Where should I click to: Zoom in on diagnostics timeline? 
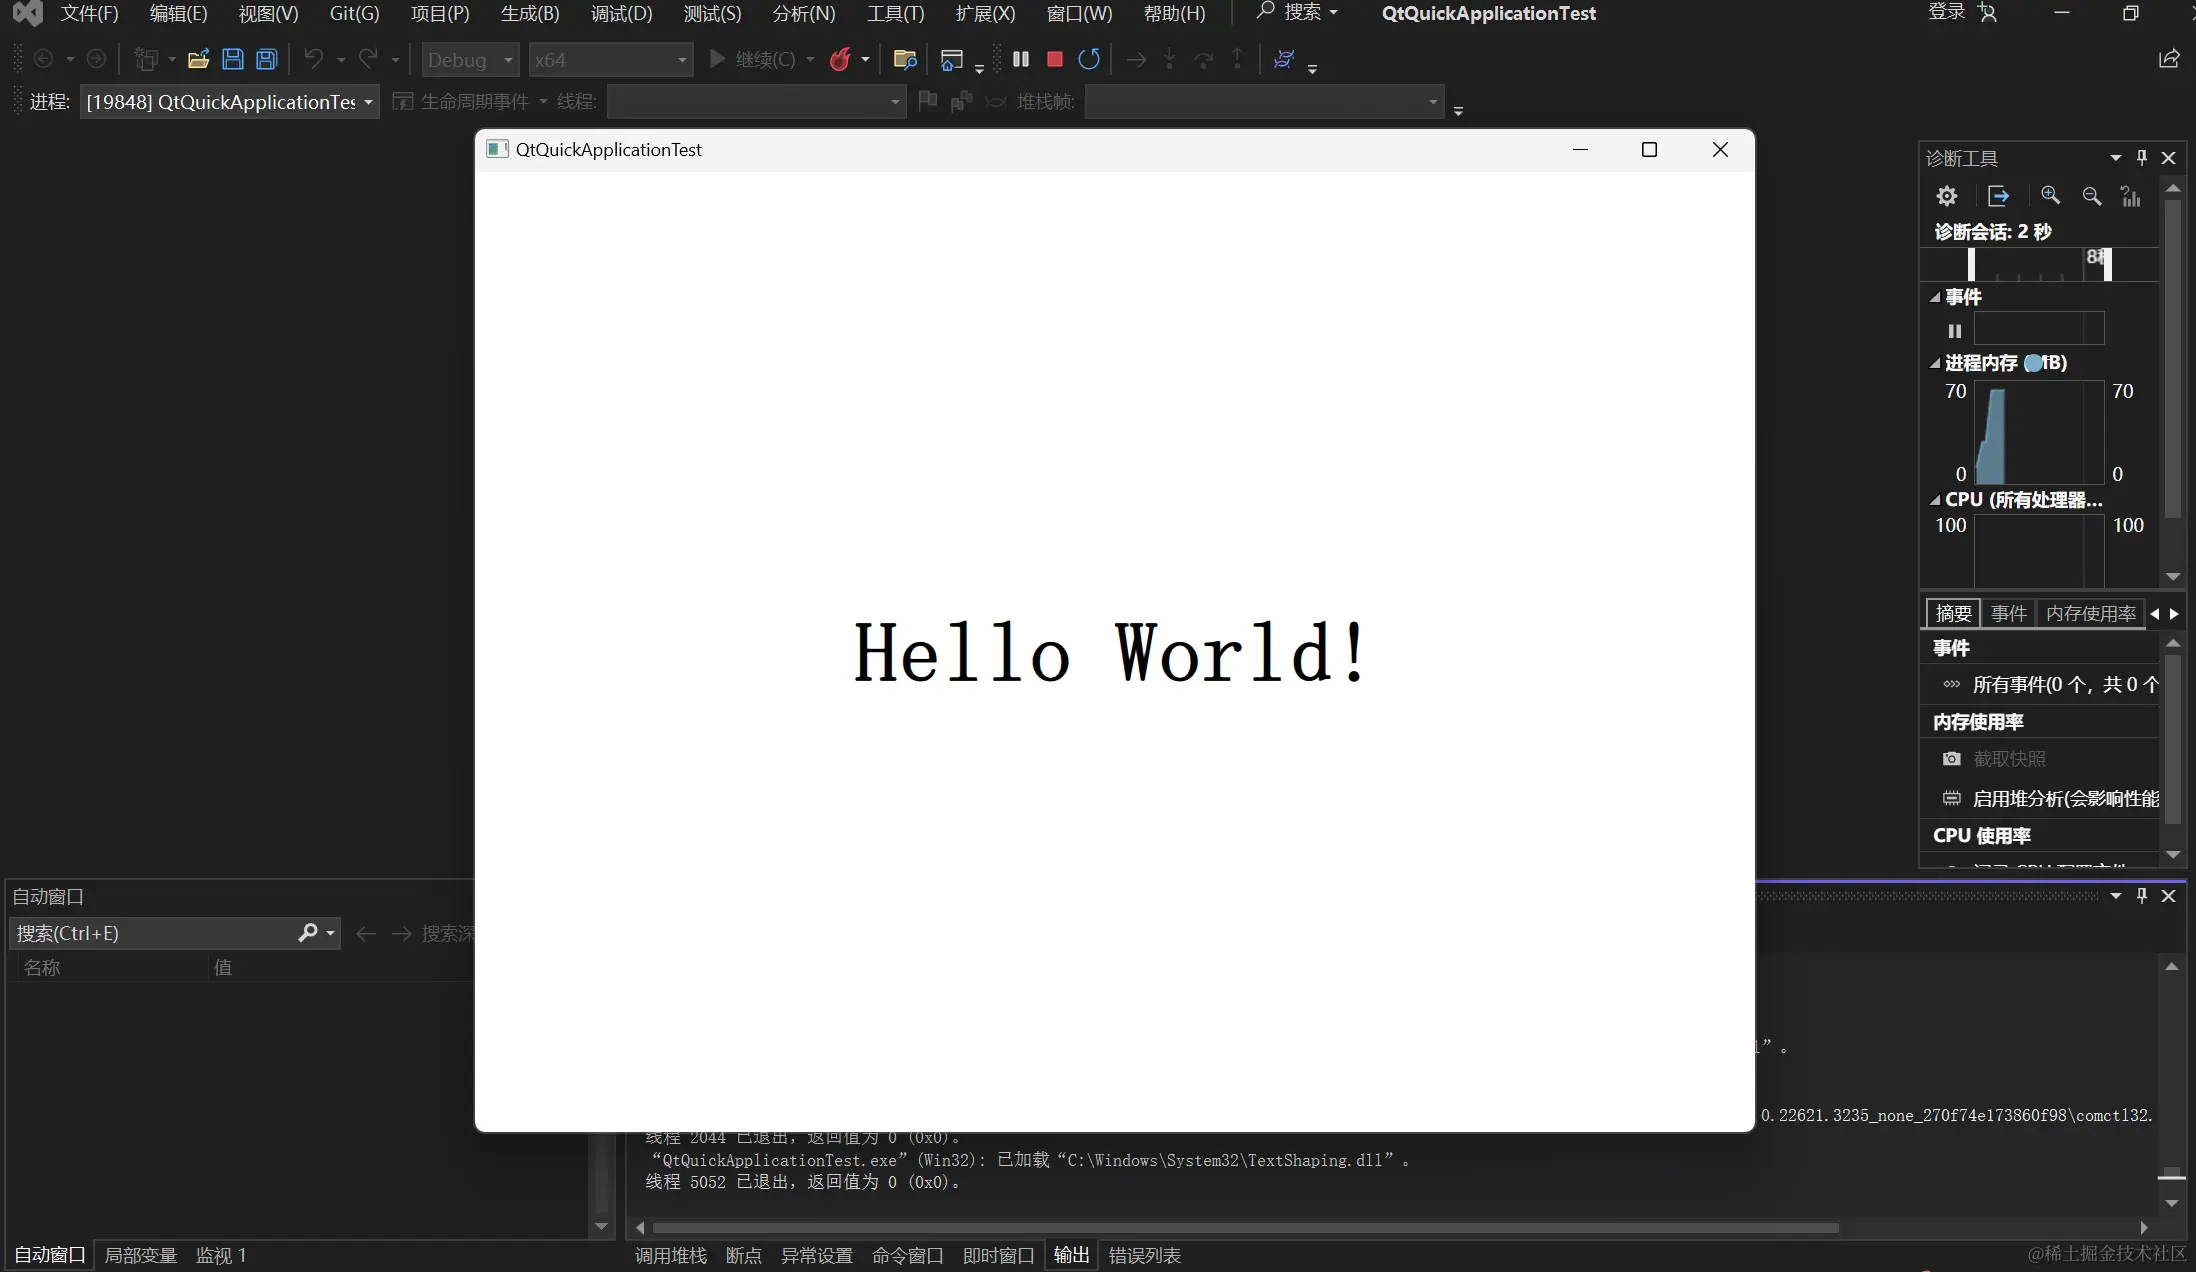click(2050, 196)
